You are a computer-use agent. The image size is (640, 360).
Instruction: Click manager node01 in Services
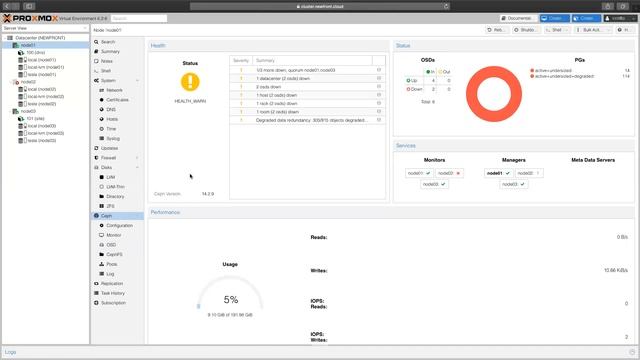498,173
